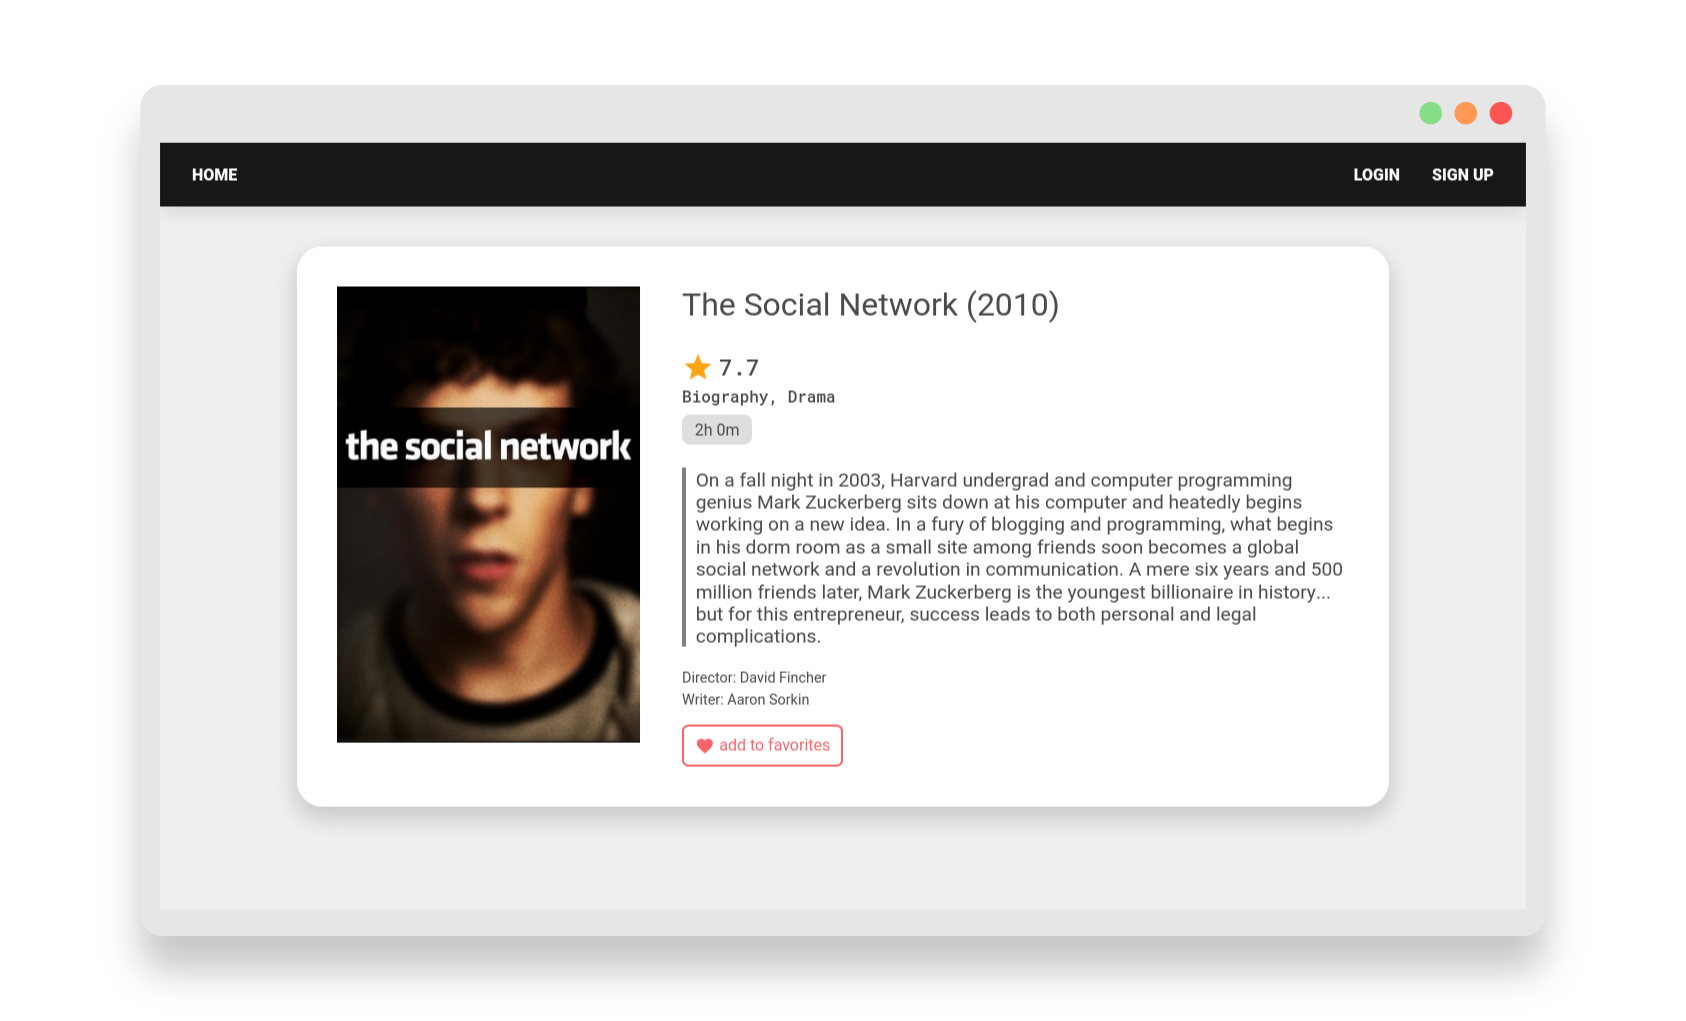Image resolution: width=1686 pixels, height=1021 pixels.
Task: Click the movie title The Social Network (2010)
Action: [870, 305]
